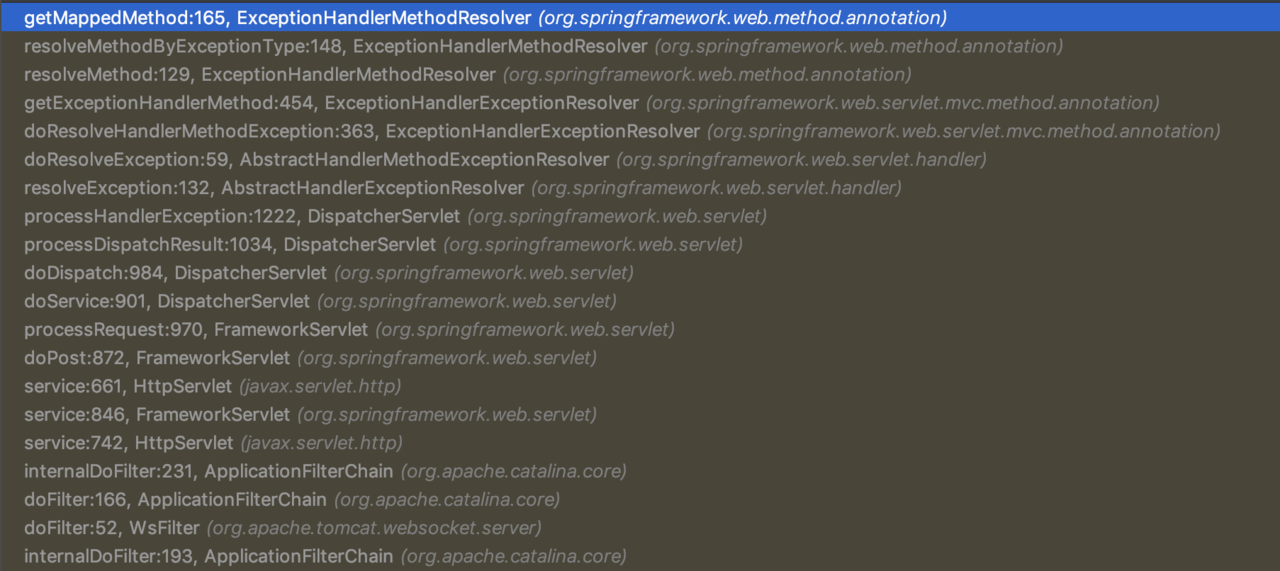Click processHandlerException:1222 DispatcherServlet frame
Screen dimensions: 1280x571
[640, 216]
